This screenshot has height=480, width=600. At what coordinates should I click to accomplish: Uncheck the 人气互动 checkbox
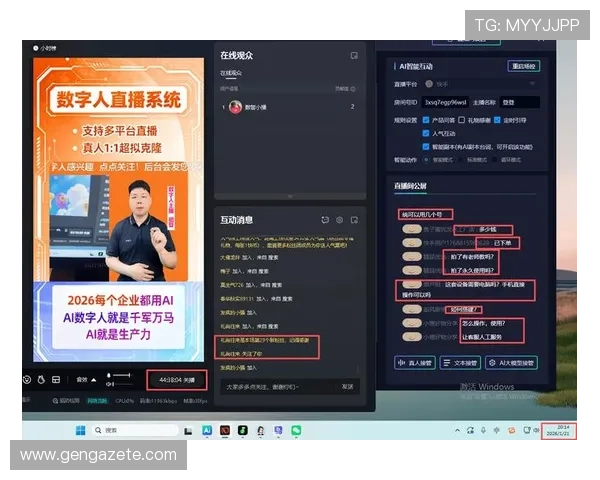point(426,133)
